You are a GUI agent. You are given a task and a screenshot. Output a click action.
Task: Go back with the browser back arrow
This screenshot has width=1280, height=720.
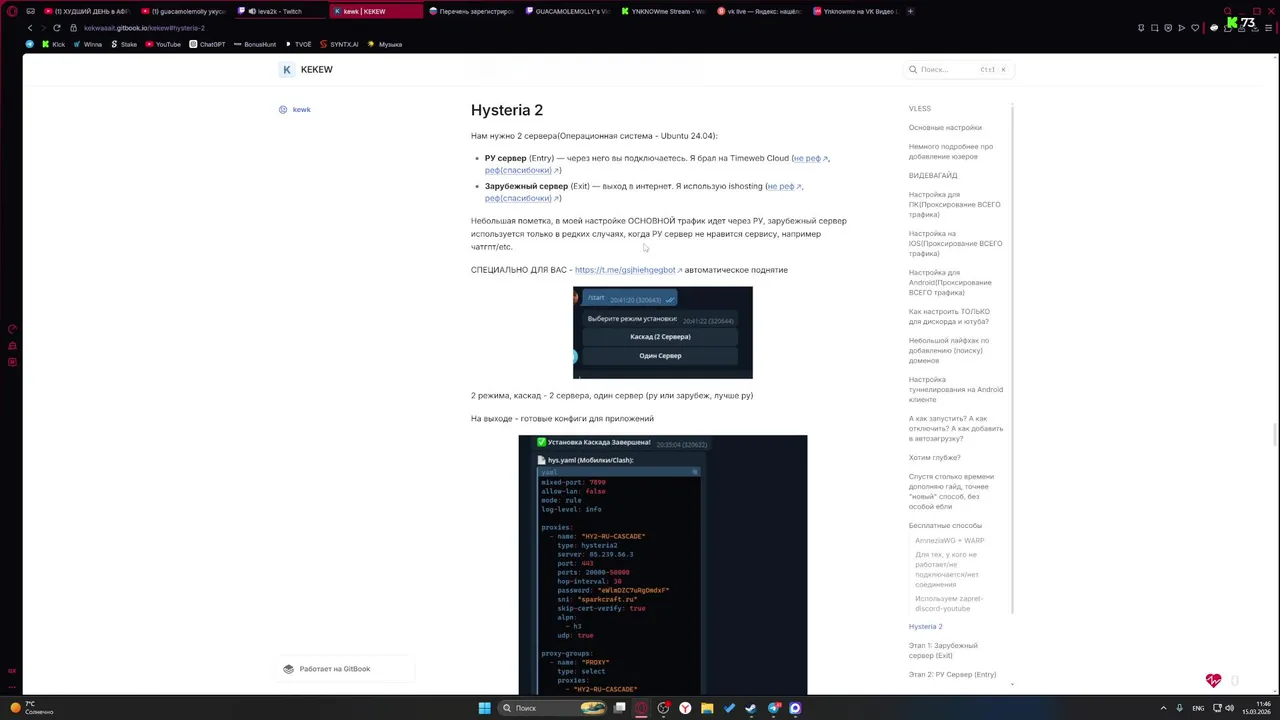[x=30, y=28]
